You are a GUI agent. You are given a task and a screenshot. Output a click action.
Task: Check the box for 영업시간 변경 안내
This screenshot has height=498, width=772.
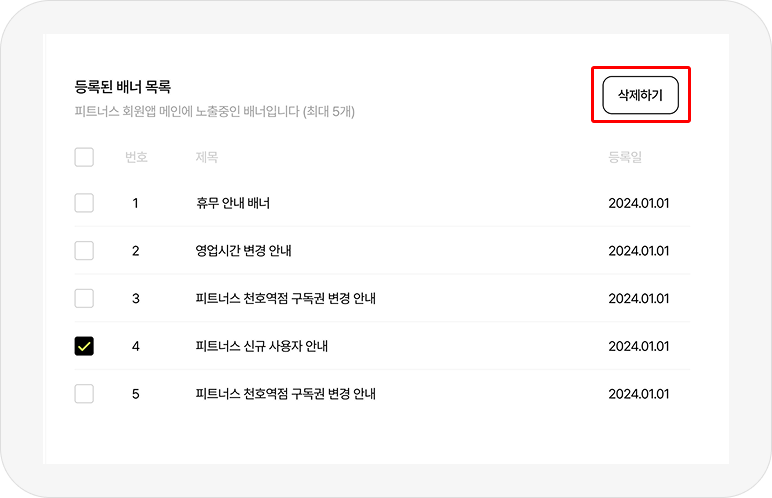point(84,251)
